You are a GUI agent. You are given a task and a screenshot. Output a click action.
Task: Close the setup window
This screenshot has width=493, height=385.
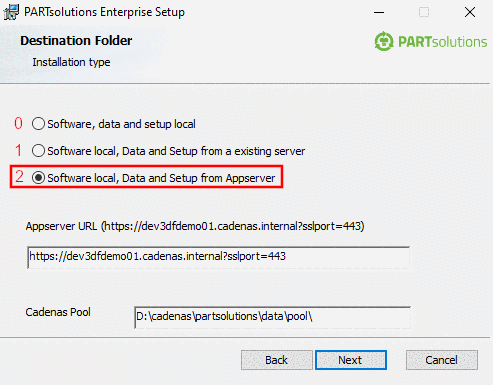click(470, 13)
